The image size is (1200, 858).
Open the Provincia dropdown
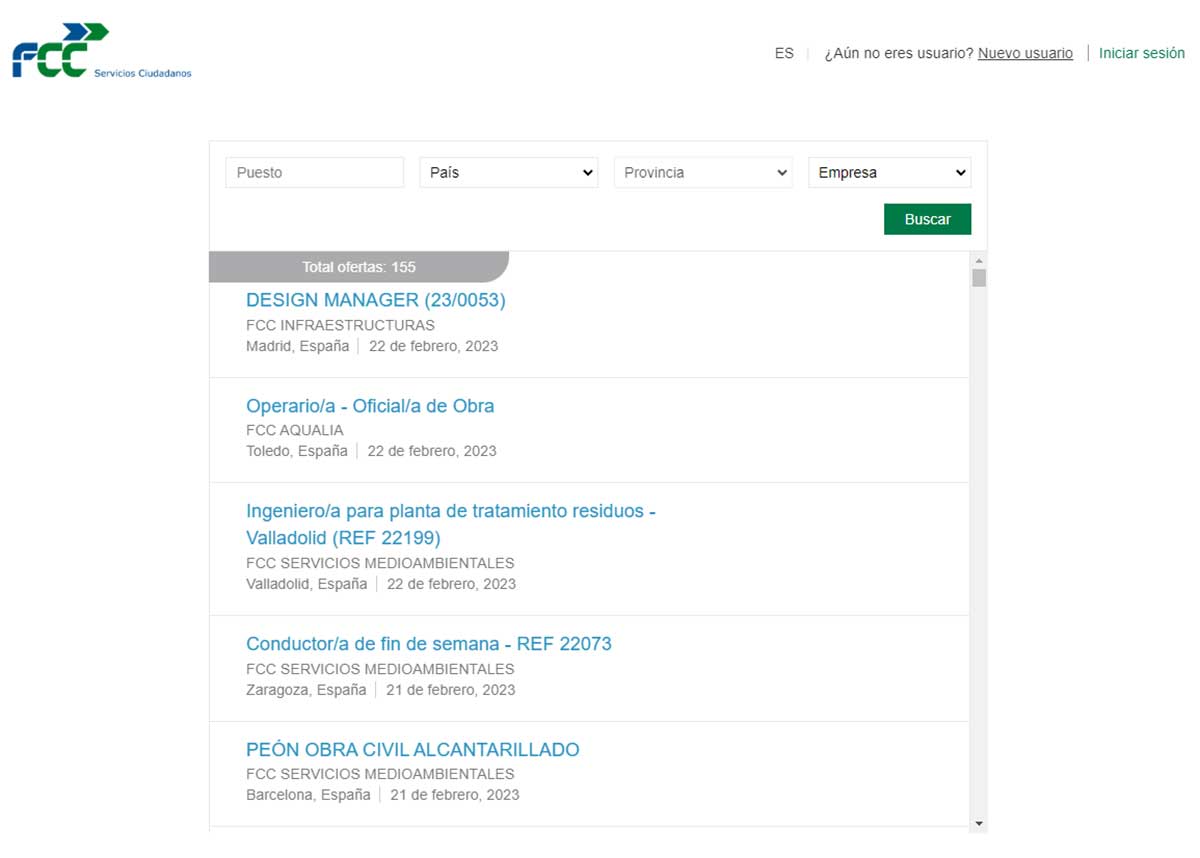(703, 172)
